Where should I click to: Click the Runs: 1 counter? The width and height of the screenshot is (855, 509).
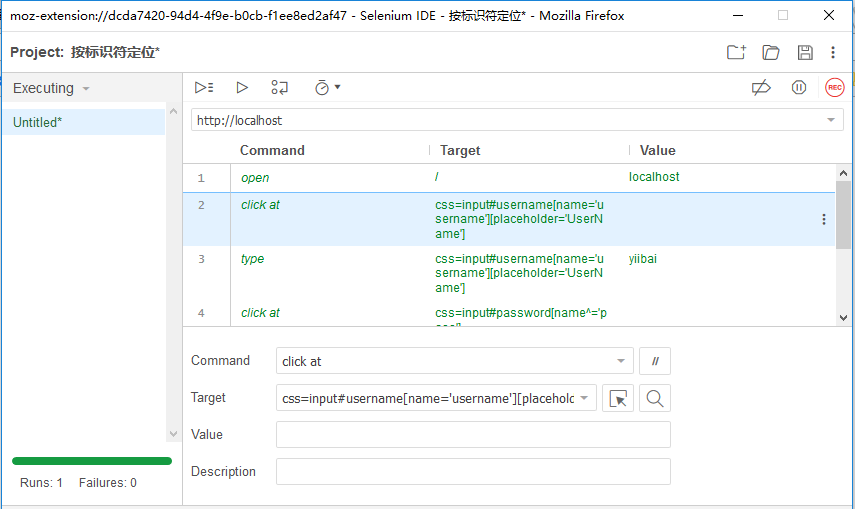pyautogui.click(x=41, y=483)
